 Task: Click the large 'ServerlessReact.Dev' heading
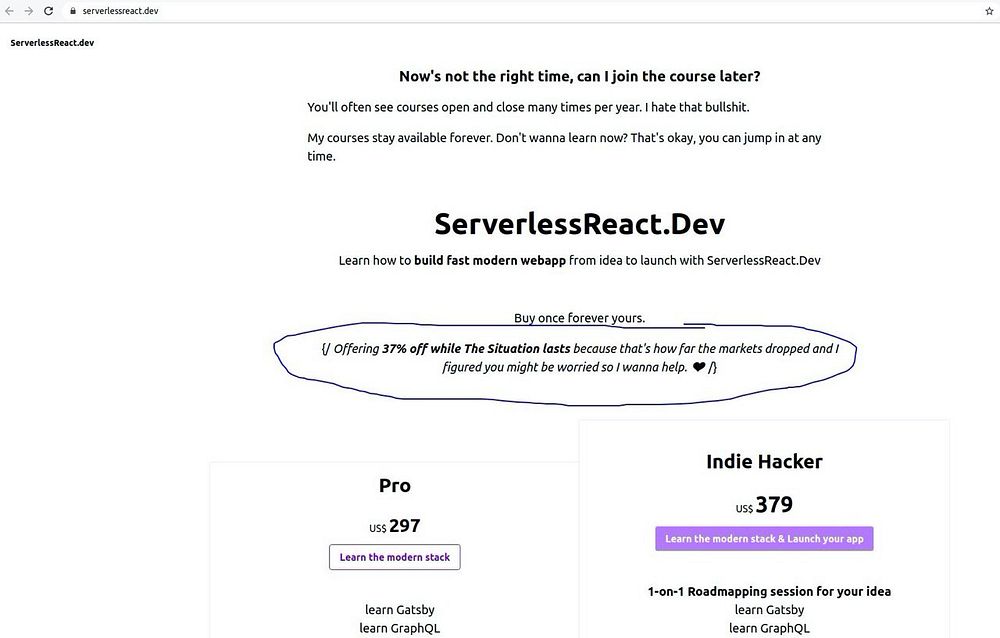tap(580, 223)
